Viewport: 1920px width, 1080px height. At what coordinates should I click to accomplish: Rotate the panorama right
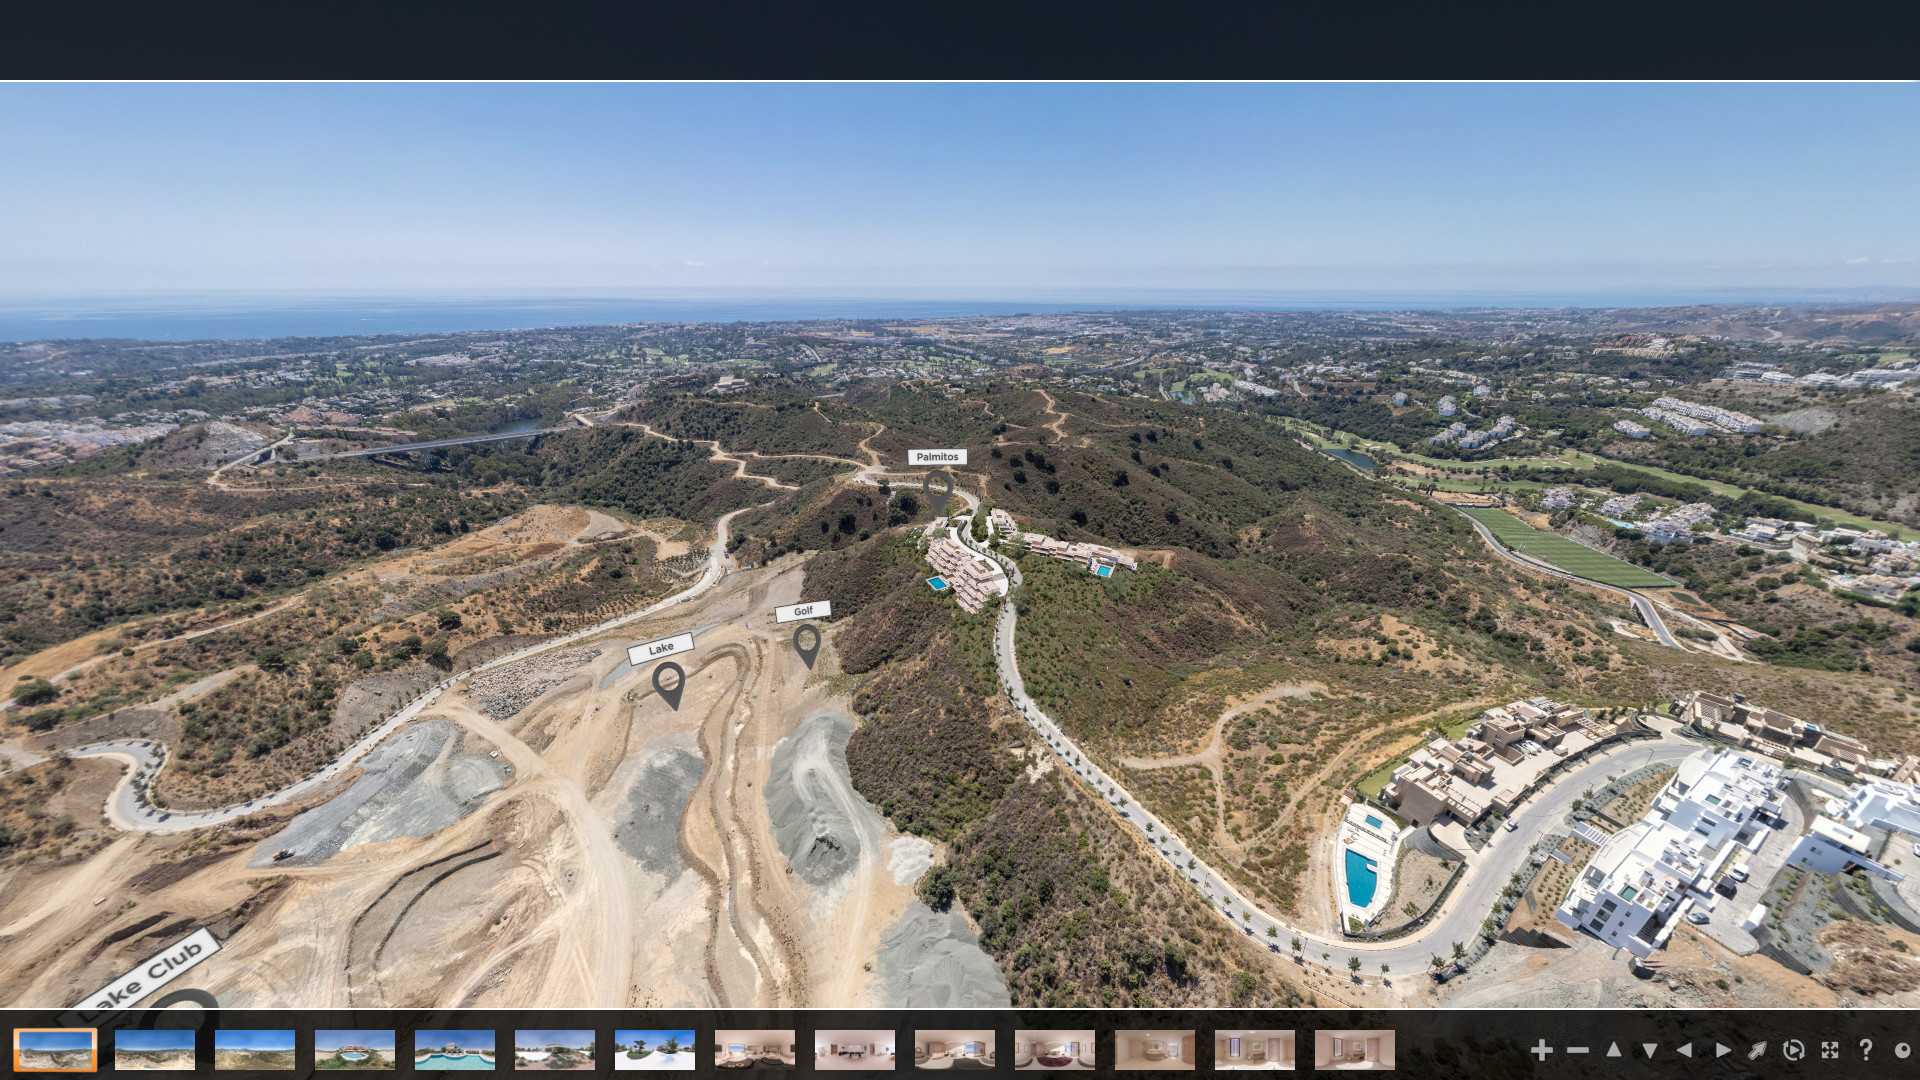coord(1723,1050)
